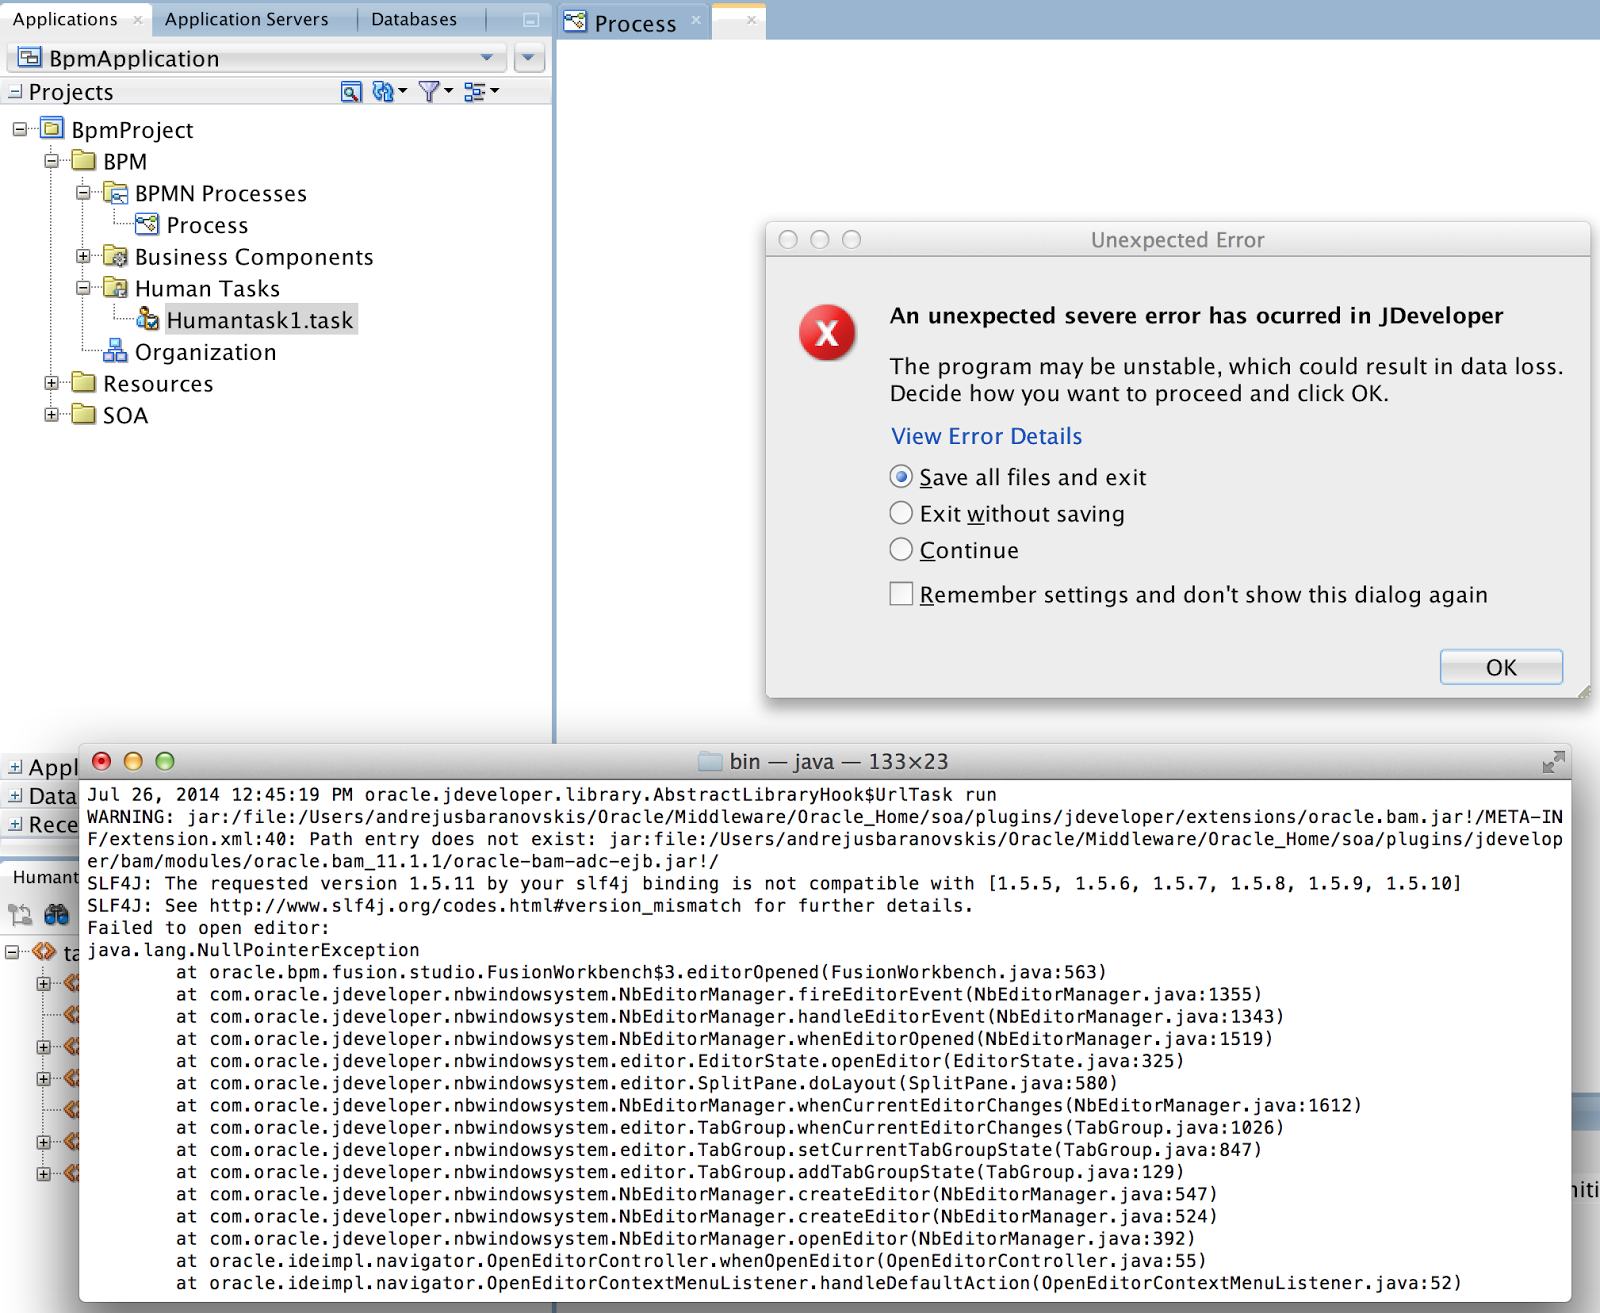
Task: Close the Applications tab
Action: click(137, 20)
